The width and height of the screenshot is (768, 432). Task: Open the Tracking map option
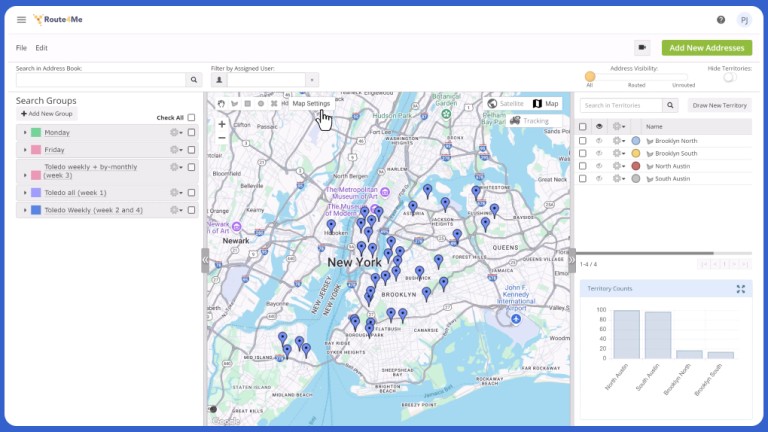(529, 120)
